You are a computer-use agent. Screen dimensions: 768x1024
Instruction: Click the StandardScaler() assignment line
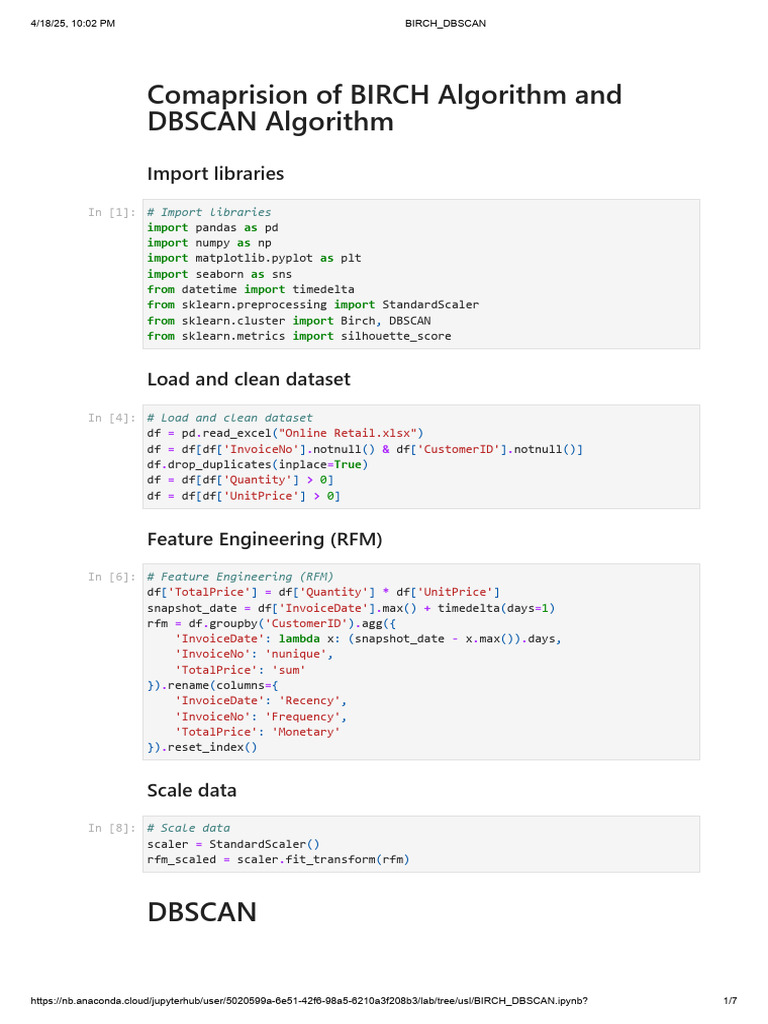point(232,843)
